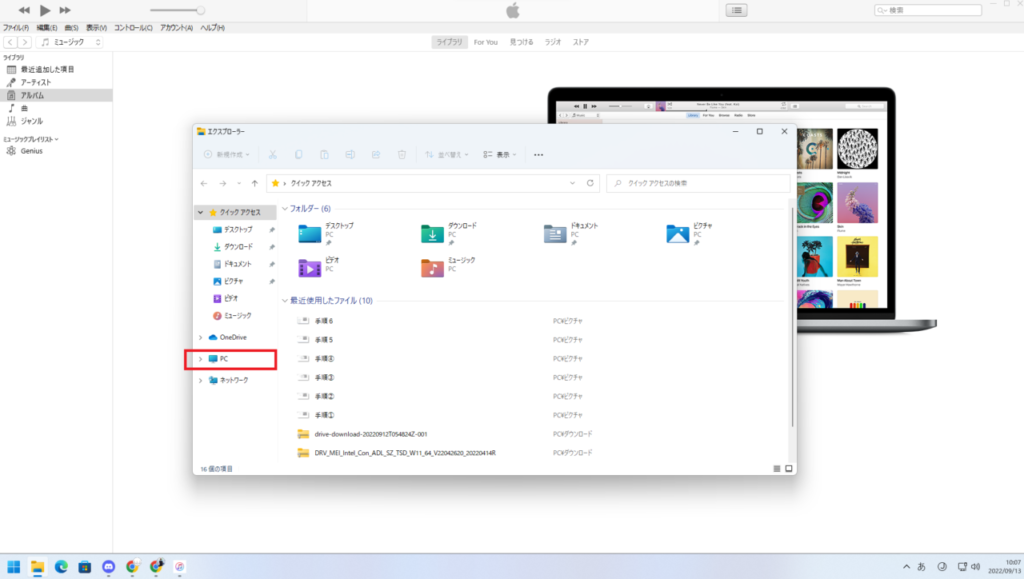This screenshot has height=579, width=1024.
Task: Open the iTunes Up Next list icon
Action: coord(736,10)
